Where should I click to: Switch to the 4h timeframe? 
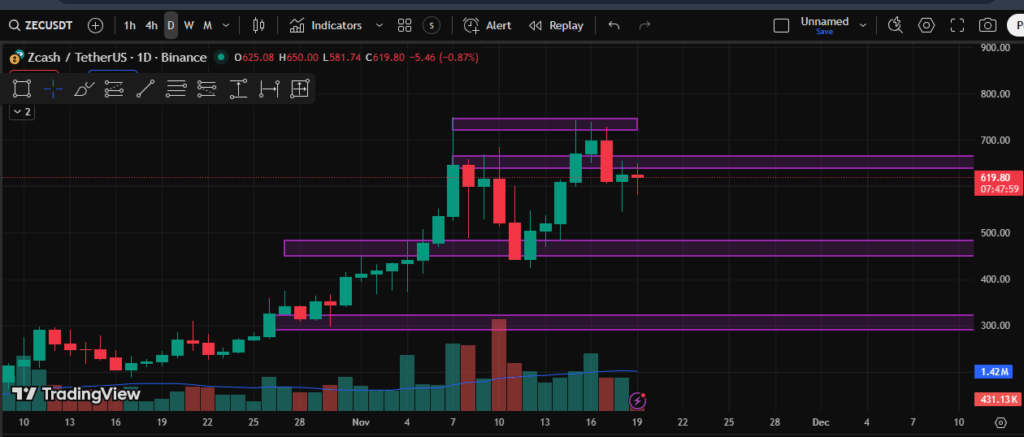(x=151, y=25)
